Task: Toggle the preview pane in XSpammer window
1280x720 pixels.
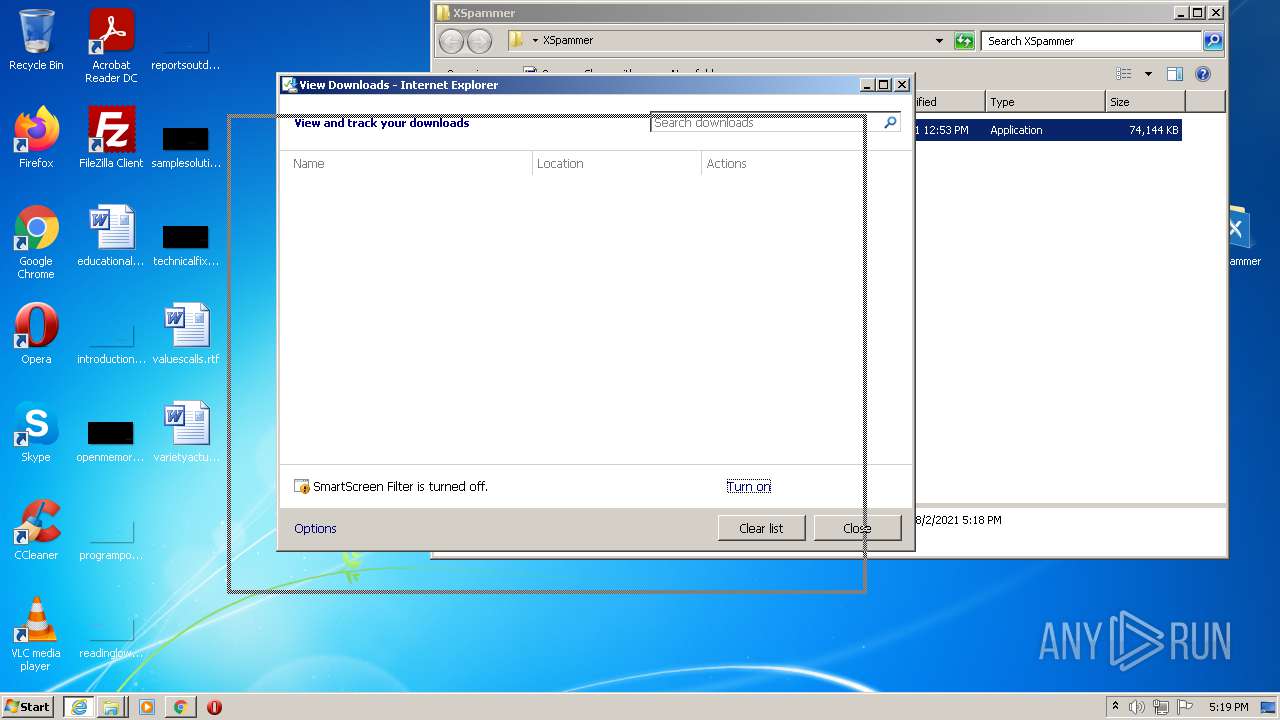Action: coord(1175,74)
